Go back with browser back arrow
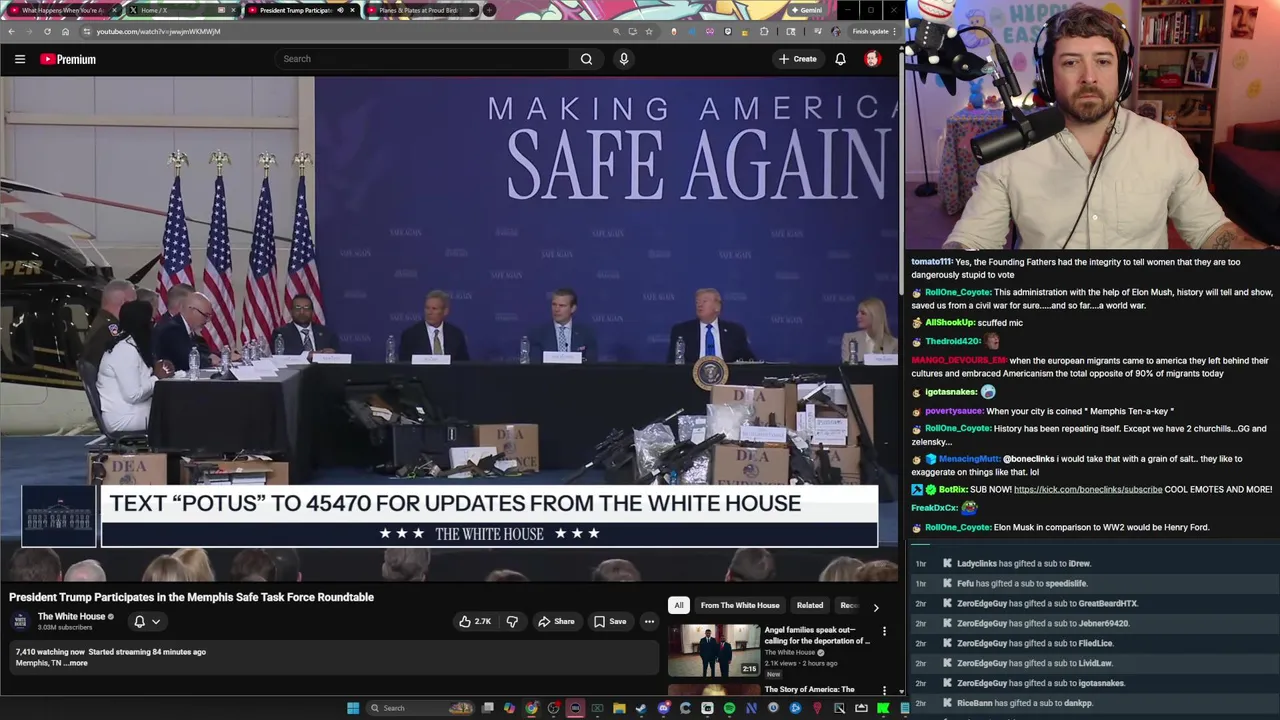Screen dimensions: 1280x720 click(11, 31)
